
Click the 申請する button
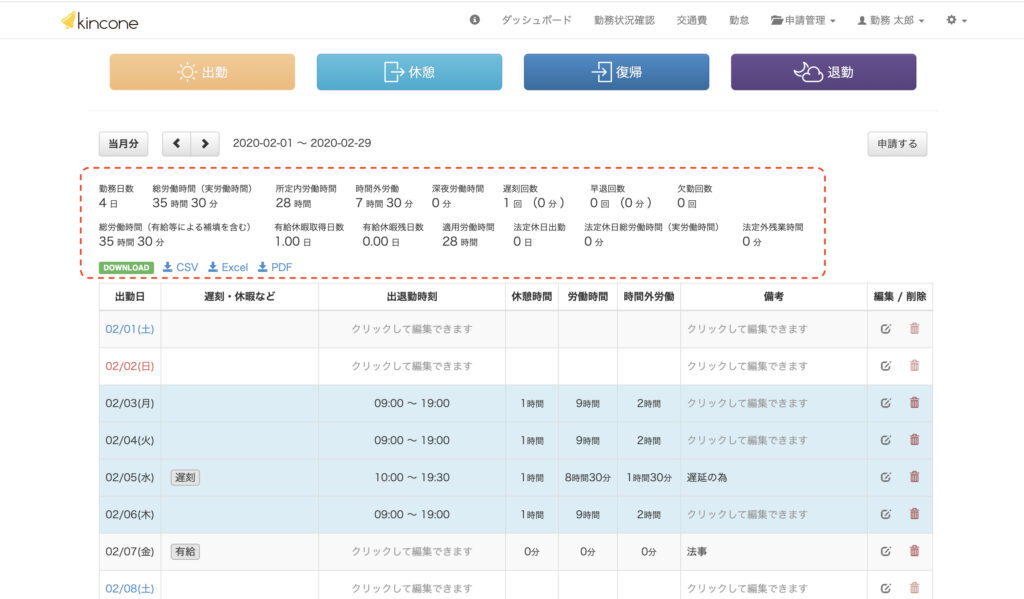coord(897,144)
